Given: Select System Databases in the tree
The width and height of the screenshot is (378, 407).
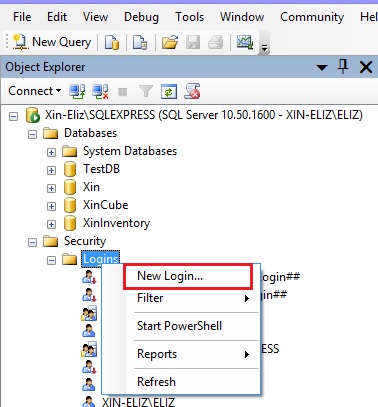Looking at the screenshot, I should click(x=130, y=151).
